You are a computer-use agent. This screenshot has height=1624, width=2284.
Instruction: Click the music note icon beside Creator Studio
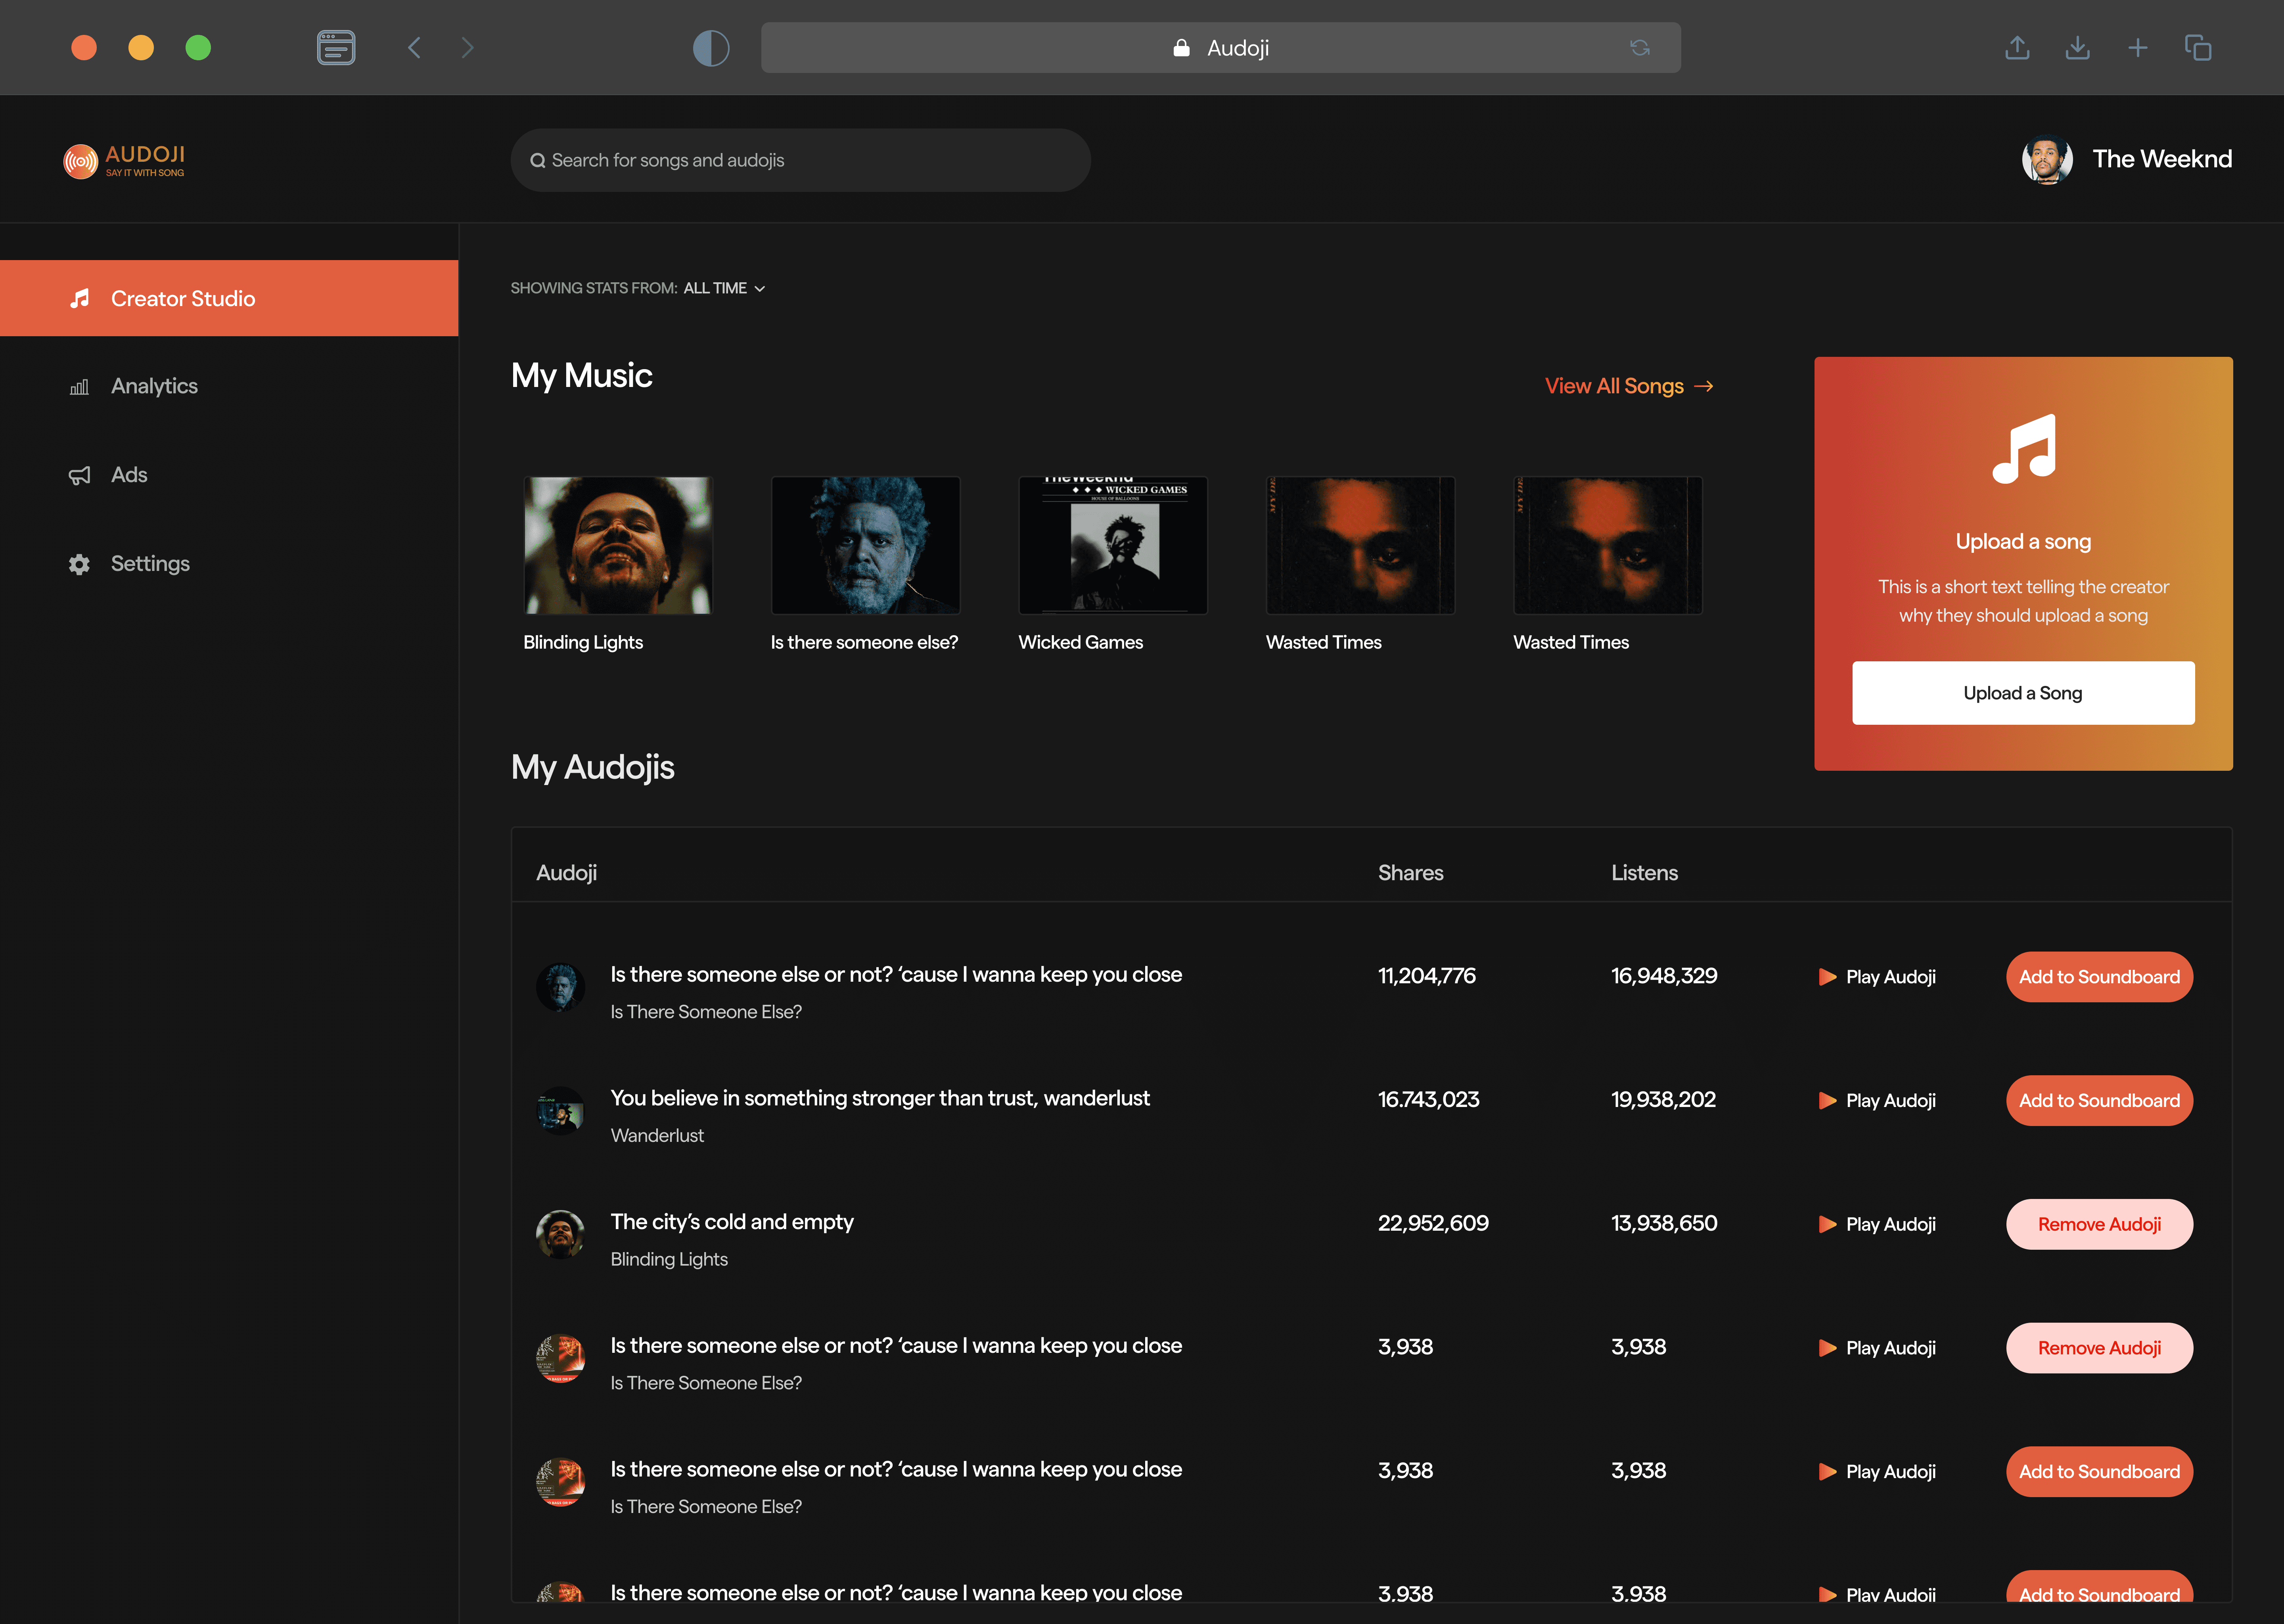pyautogui.click(x=80, y=298)
